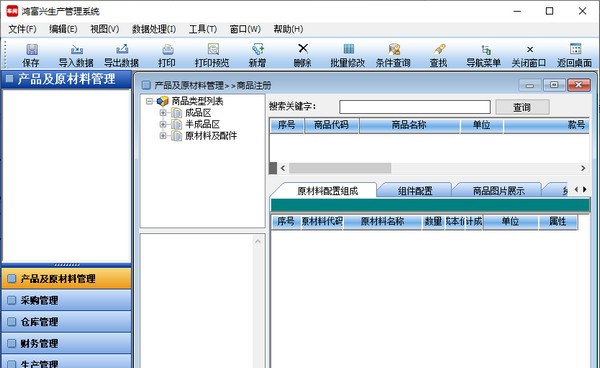Screen dimensions: 600x368
Task: Click the 导入数据 import icon
Action: (77, 49)
